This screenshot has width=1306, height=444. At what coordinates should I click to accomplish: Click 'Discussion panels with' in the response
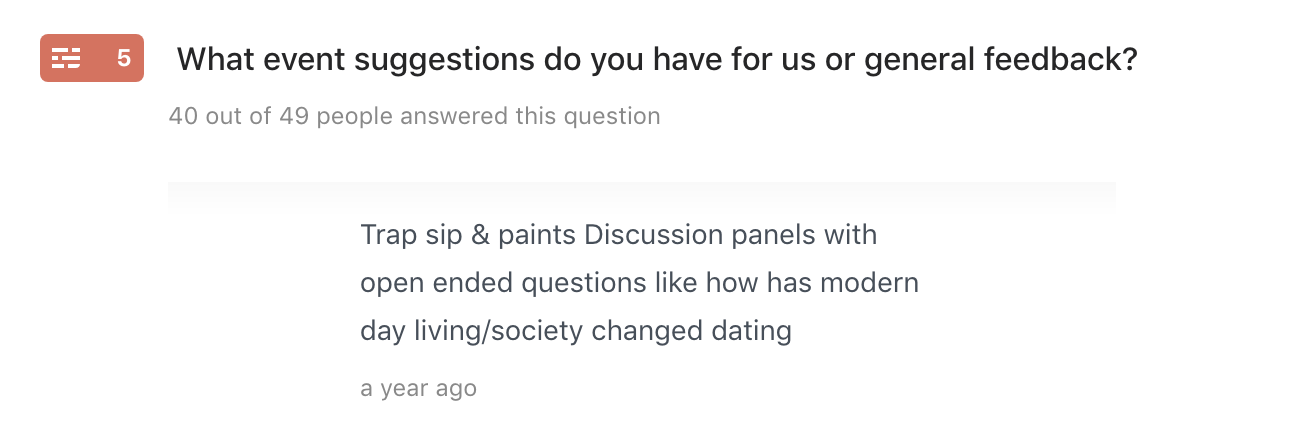730,236
